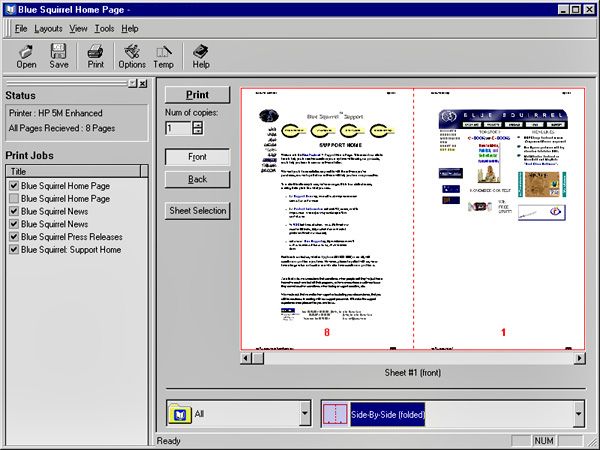600x450 pixels.
Task: Toggle the Blue Squirrel: Support Home checkbox
Action: (x=12, y=250)
